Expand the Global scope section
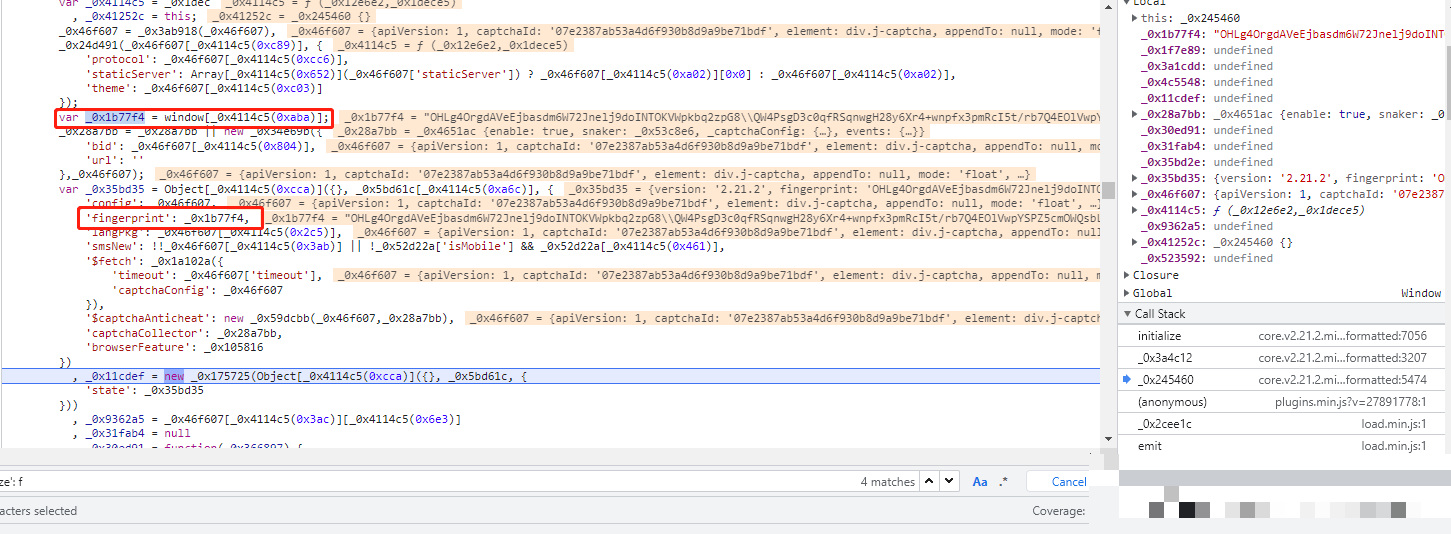Image resolution: width=1451 pixels, height=534 pixels. [x=1128, y=293]
